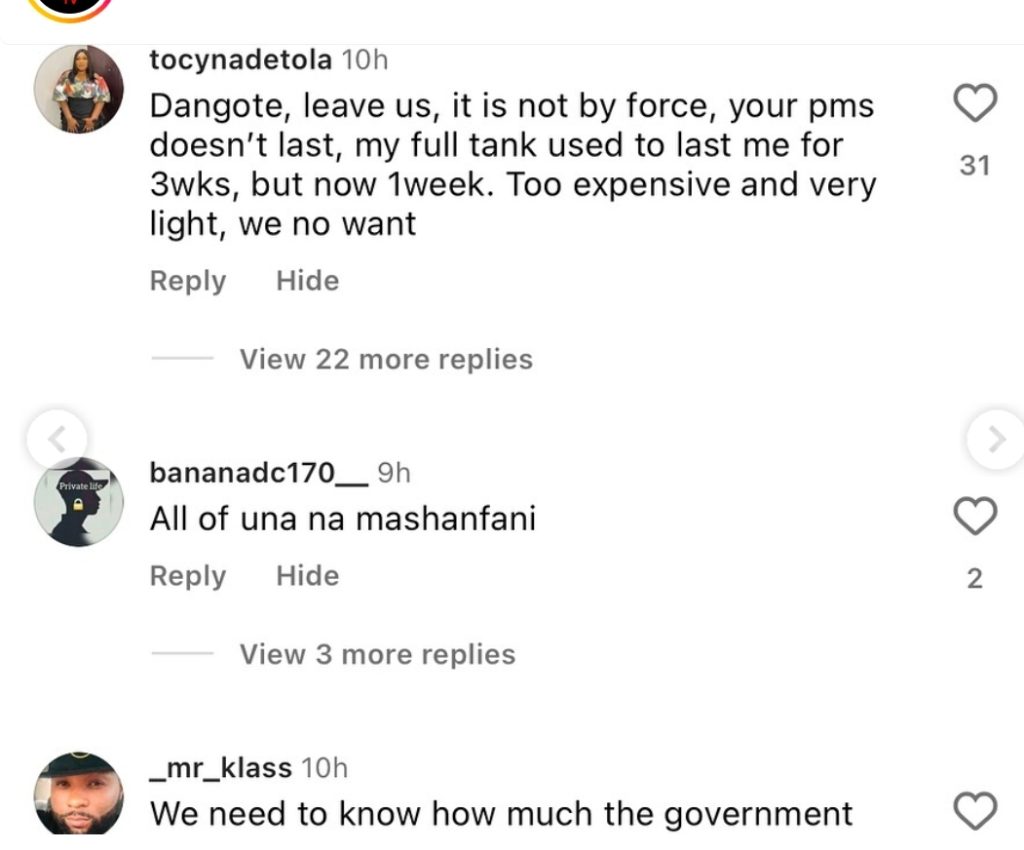Expand View 3 more replies

click(x=377, y=654)
